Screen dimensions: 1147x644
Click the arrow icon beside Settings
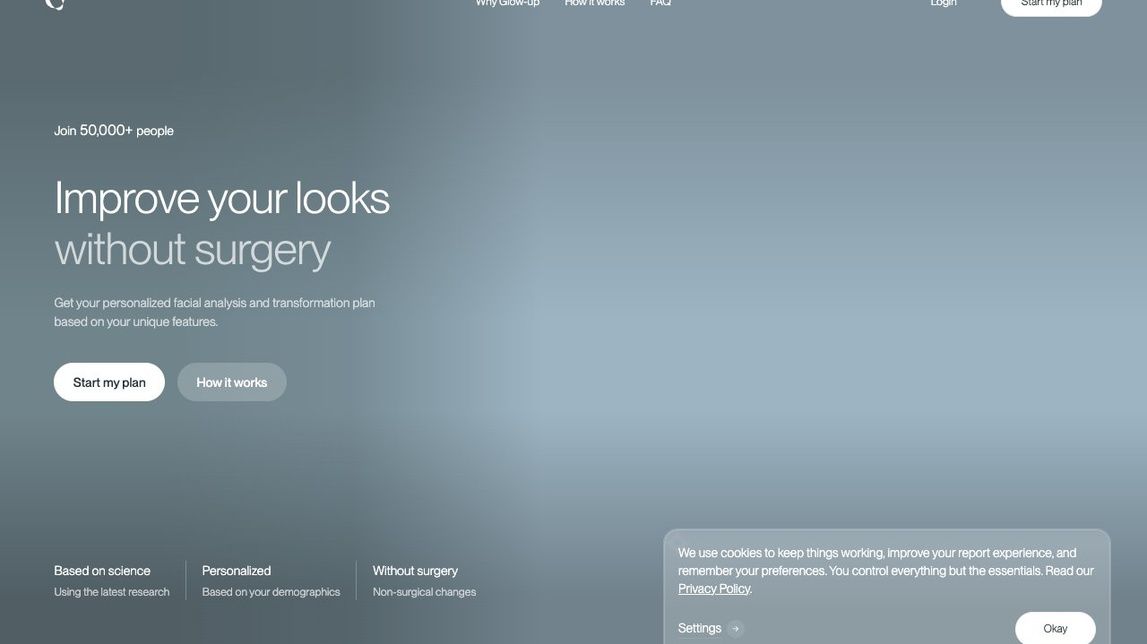tap(736, 629)
